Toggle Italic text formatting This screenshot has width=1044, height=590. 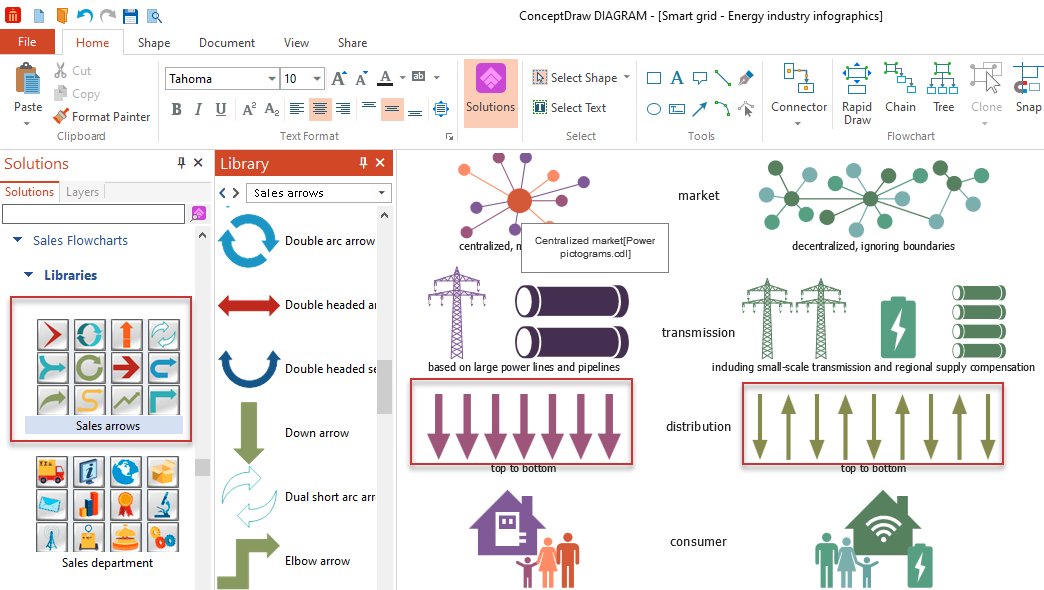click(x=198, y=109)
